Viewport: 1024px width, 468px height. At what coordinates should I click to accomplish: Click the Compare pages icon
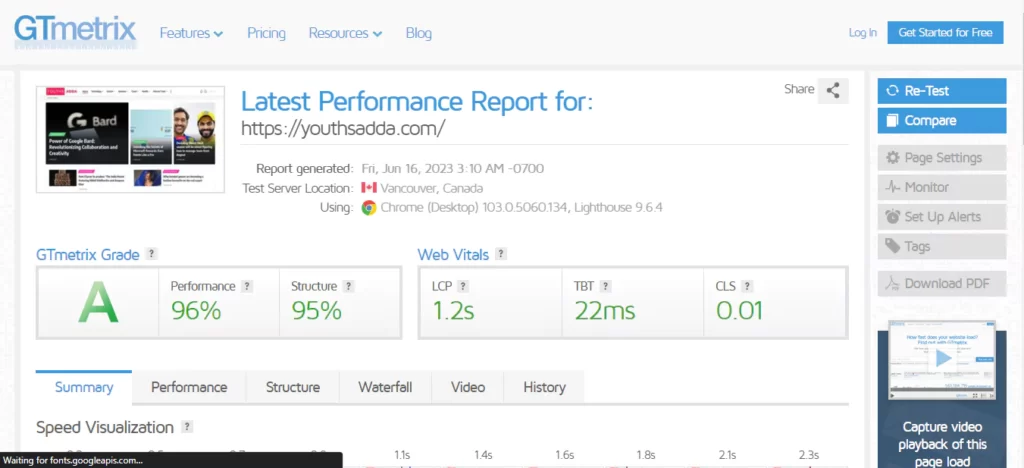pos(892,121)
